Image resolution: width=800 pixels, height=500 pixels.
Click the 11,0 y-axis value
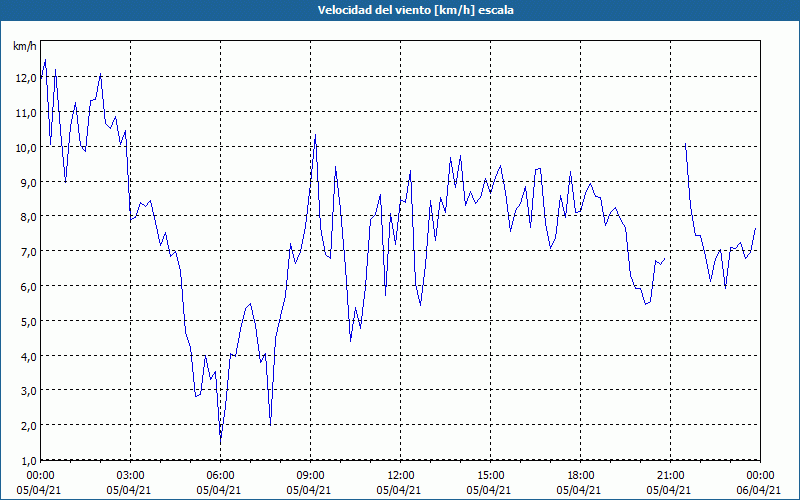[26, 113]
